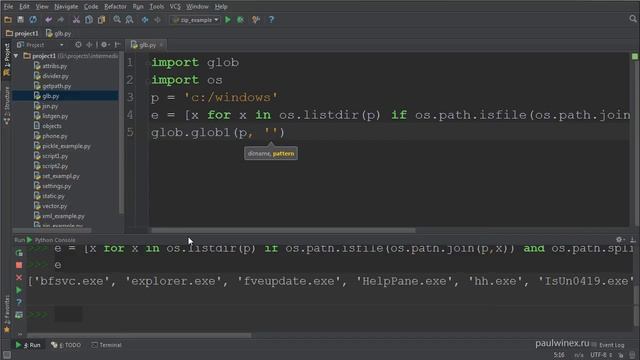
Task: Click the Replace toolbar icon
Action: pyautogui.click(x=129, y=20)
